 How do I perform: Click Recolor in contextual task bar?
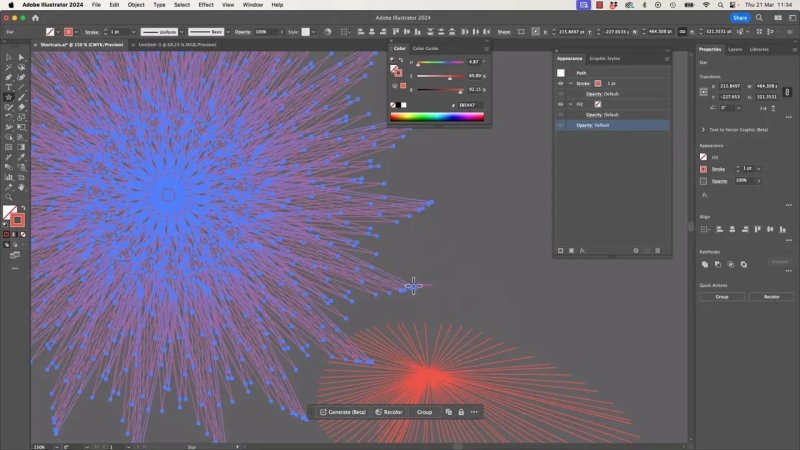pyautogui.click(x=389, y=412)
